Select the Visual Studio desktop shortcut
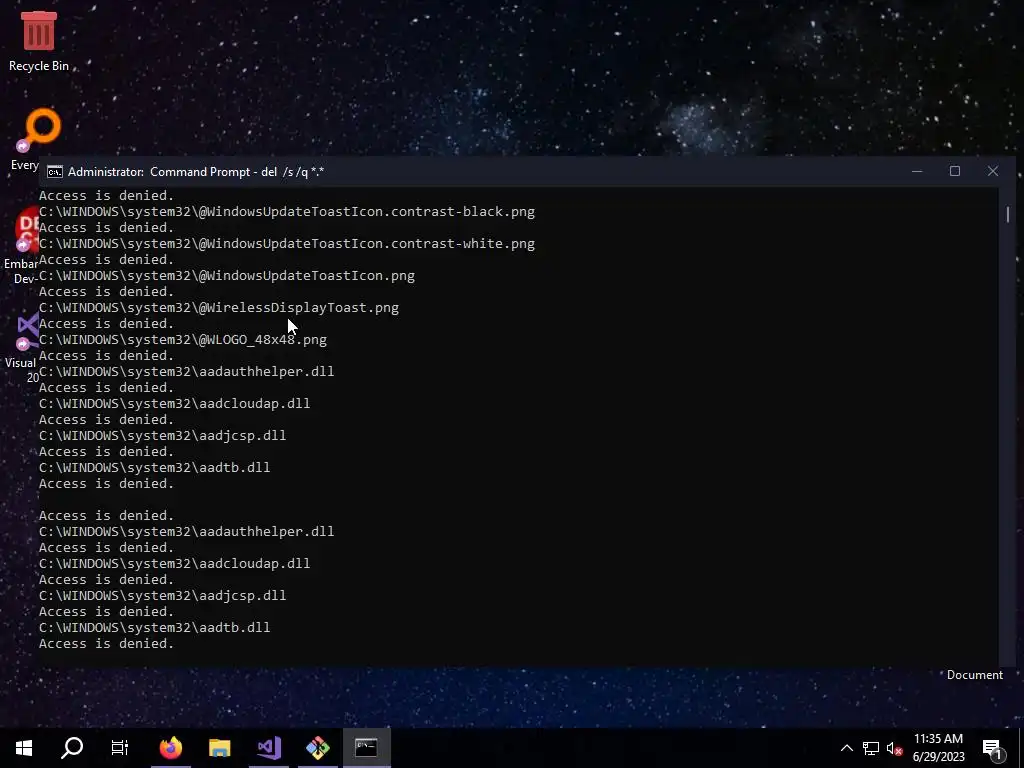 click(22, 349)
